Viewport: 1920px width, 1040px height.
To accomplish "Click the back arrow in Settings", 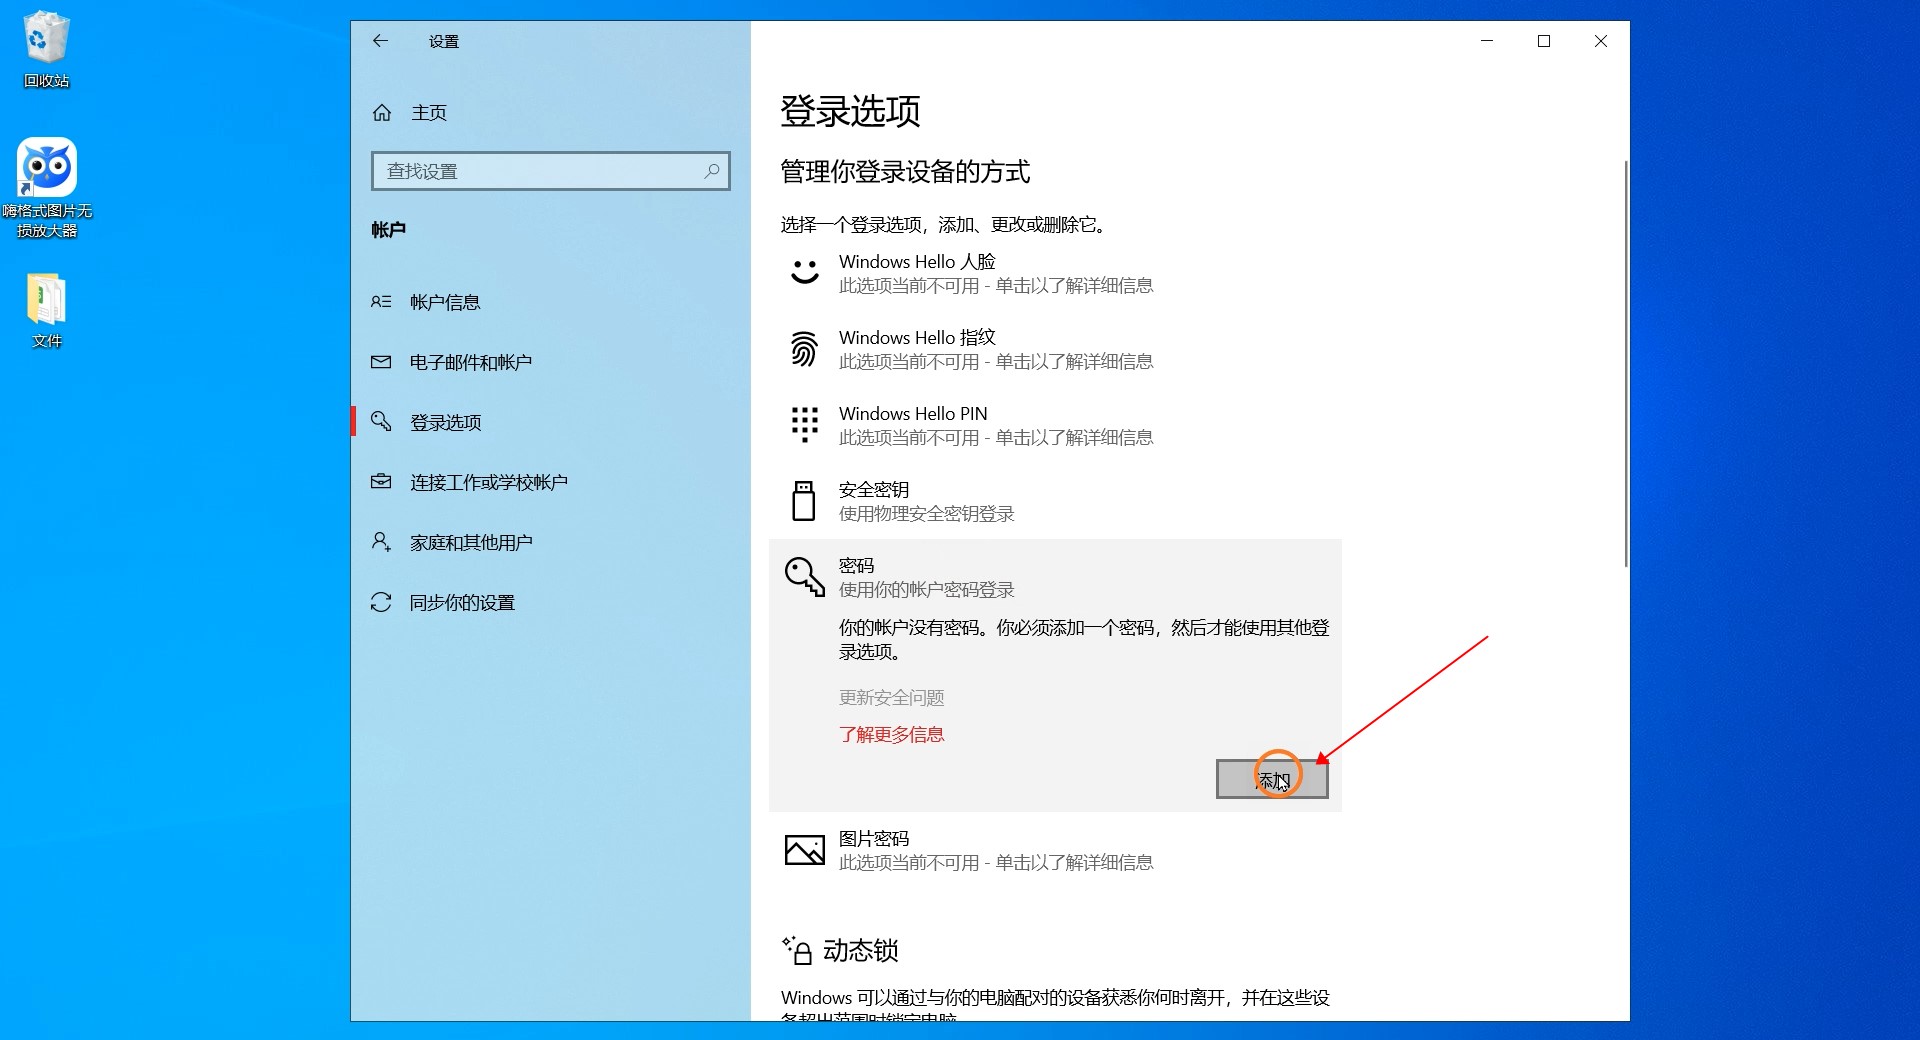I will click(380, 41).
